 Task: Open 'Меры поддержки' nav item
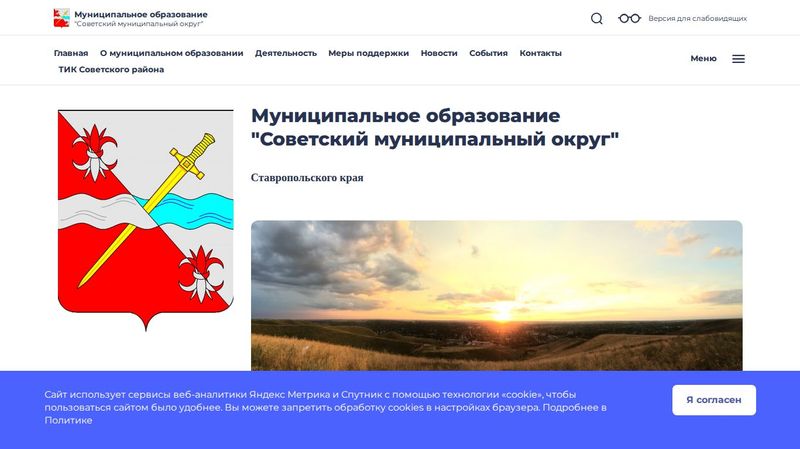(368, 53)
